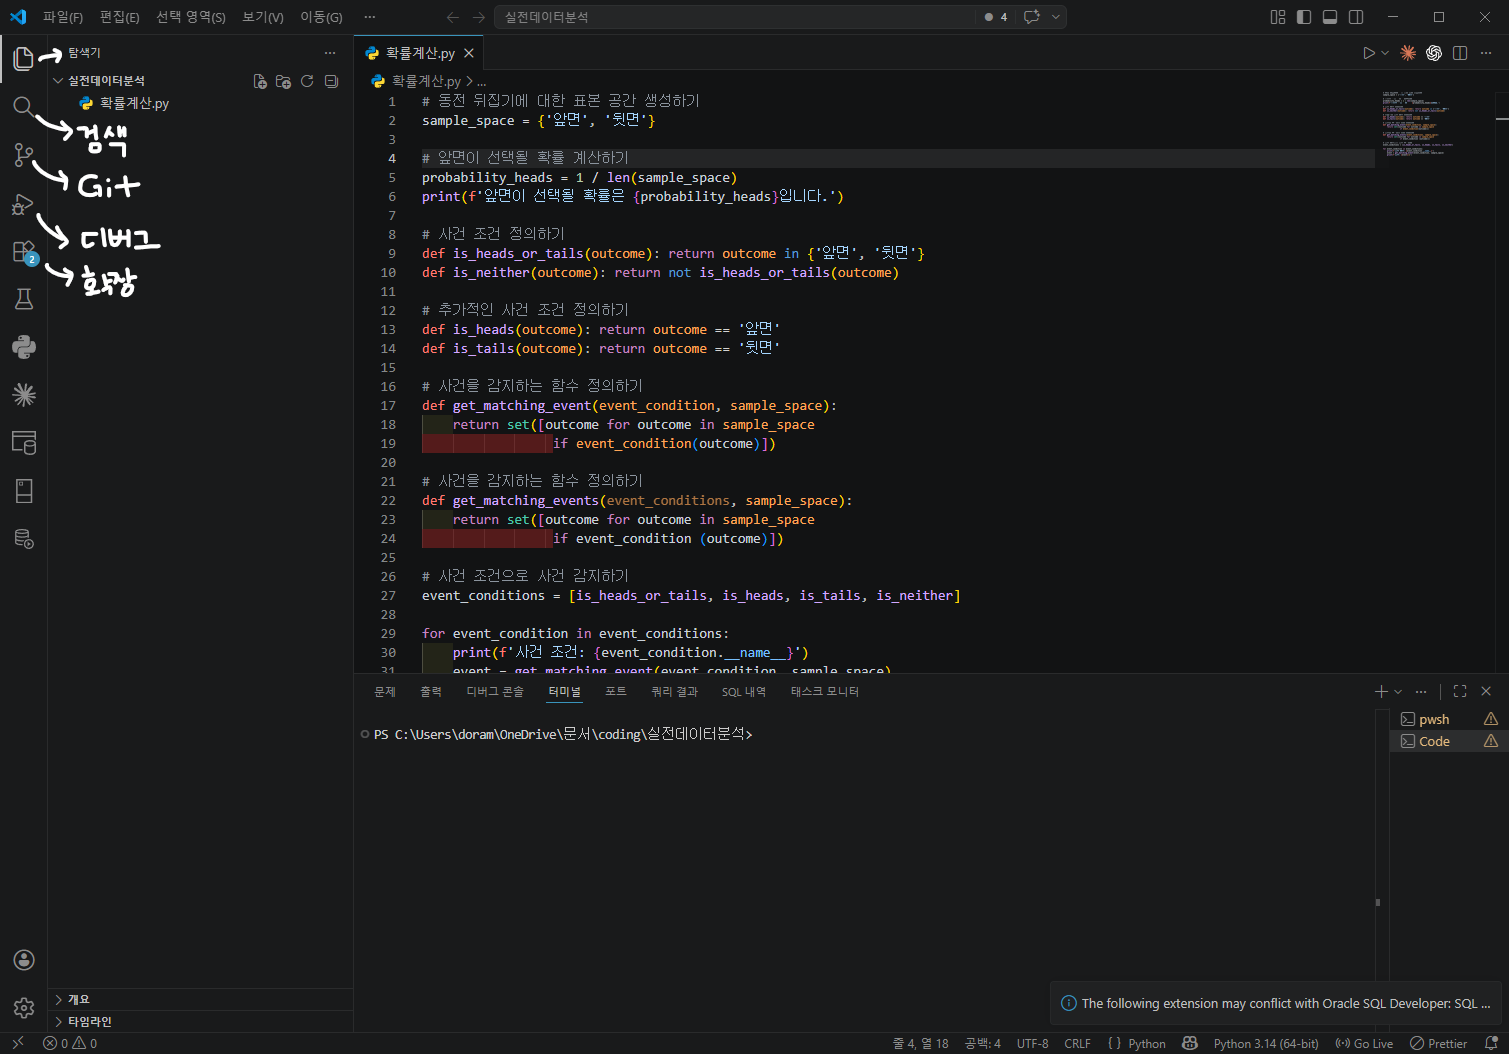
Task: Toggle the bottom panel visibility
Action: click(1330, 17)
